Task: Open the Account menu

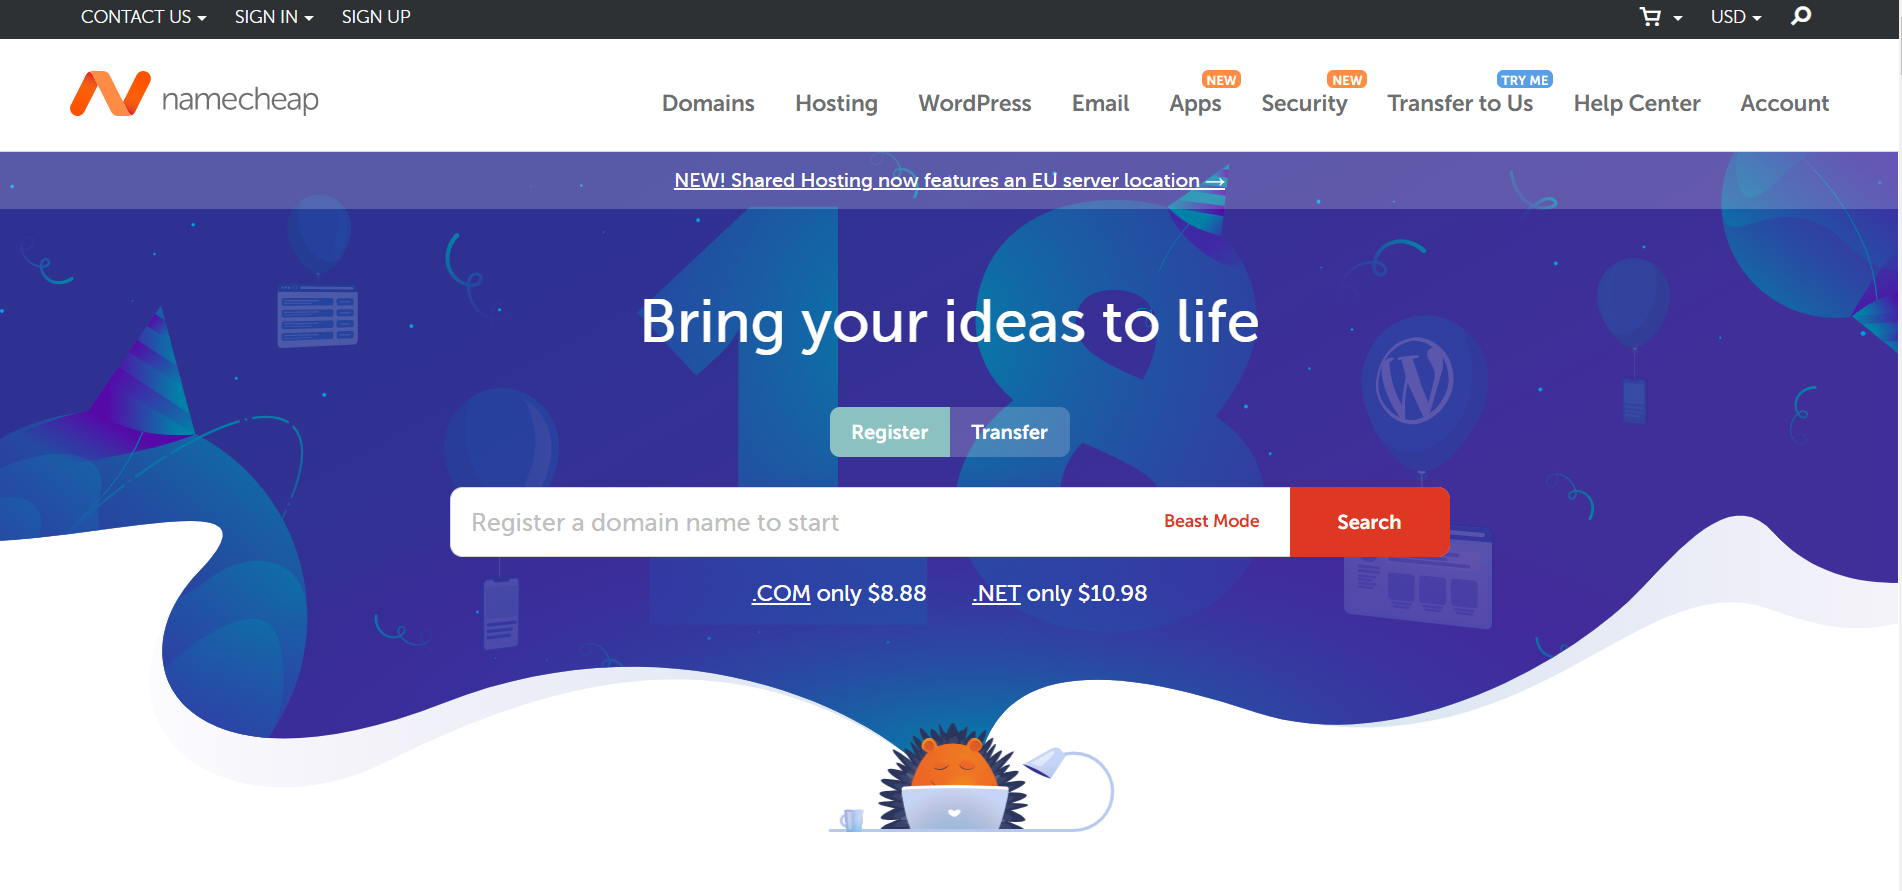Action: 1784,103
